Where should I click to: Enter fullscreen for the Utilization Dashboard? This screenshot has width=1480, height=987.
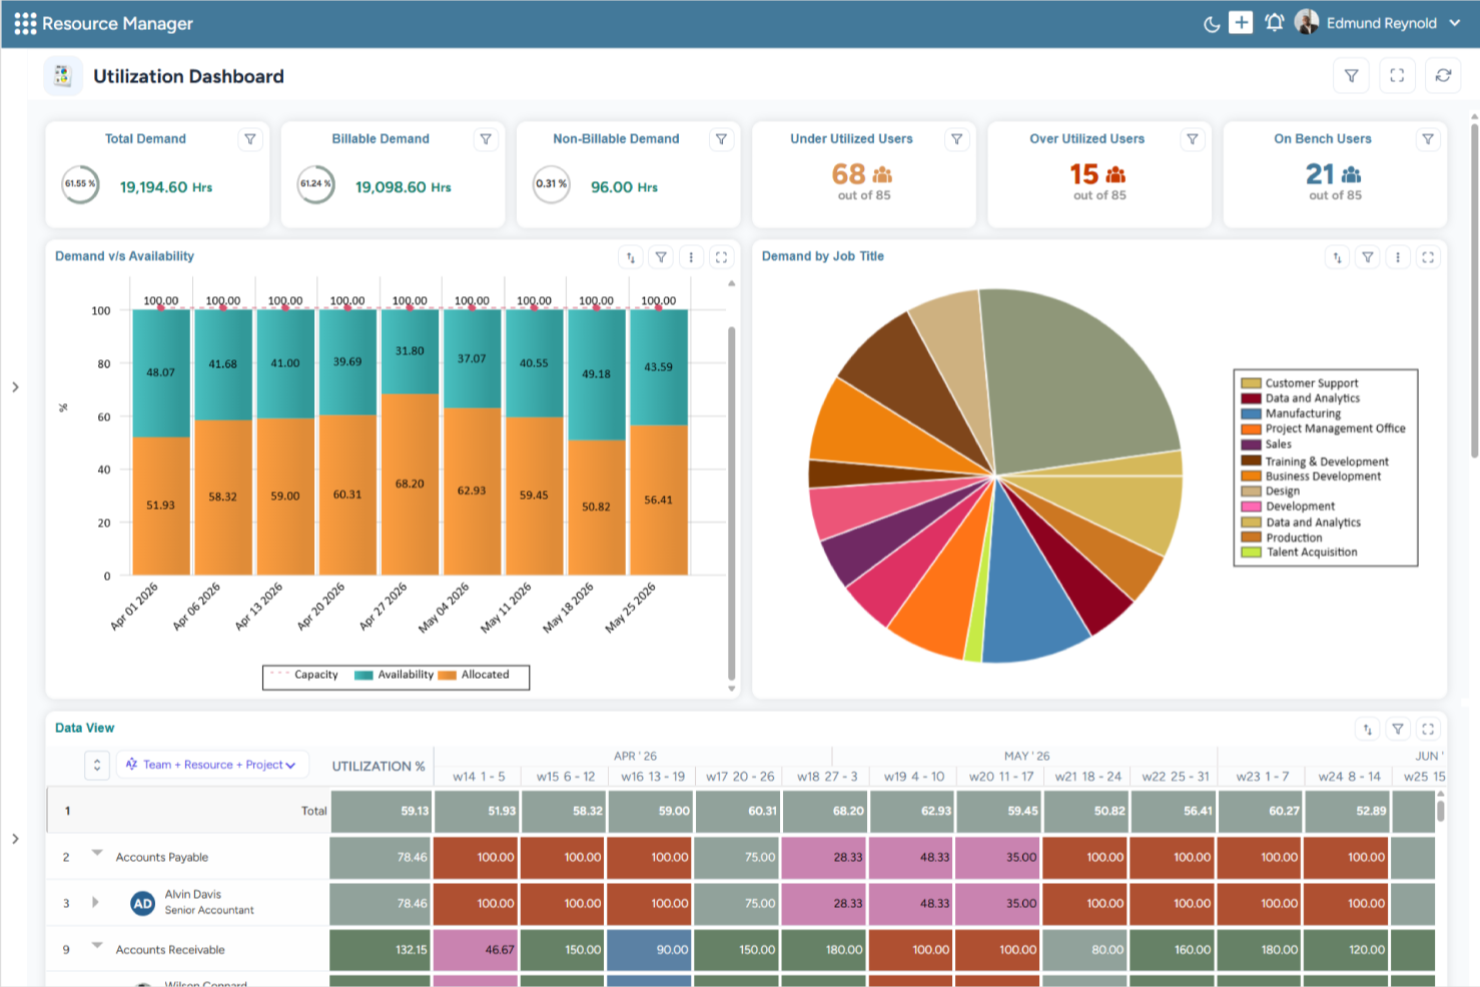pyautogui.click(x=1397, y=76)
